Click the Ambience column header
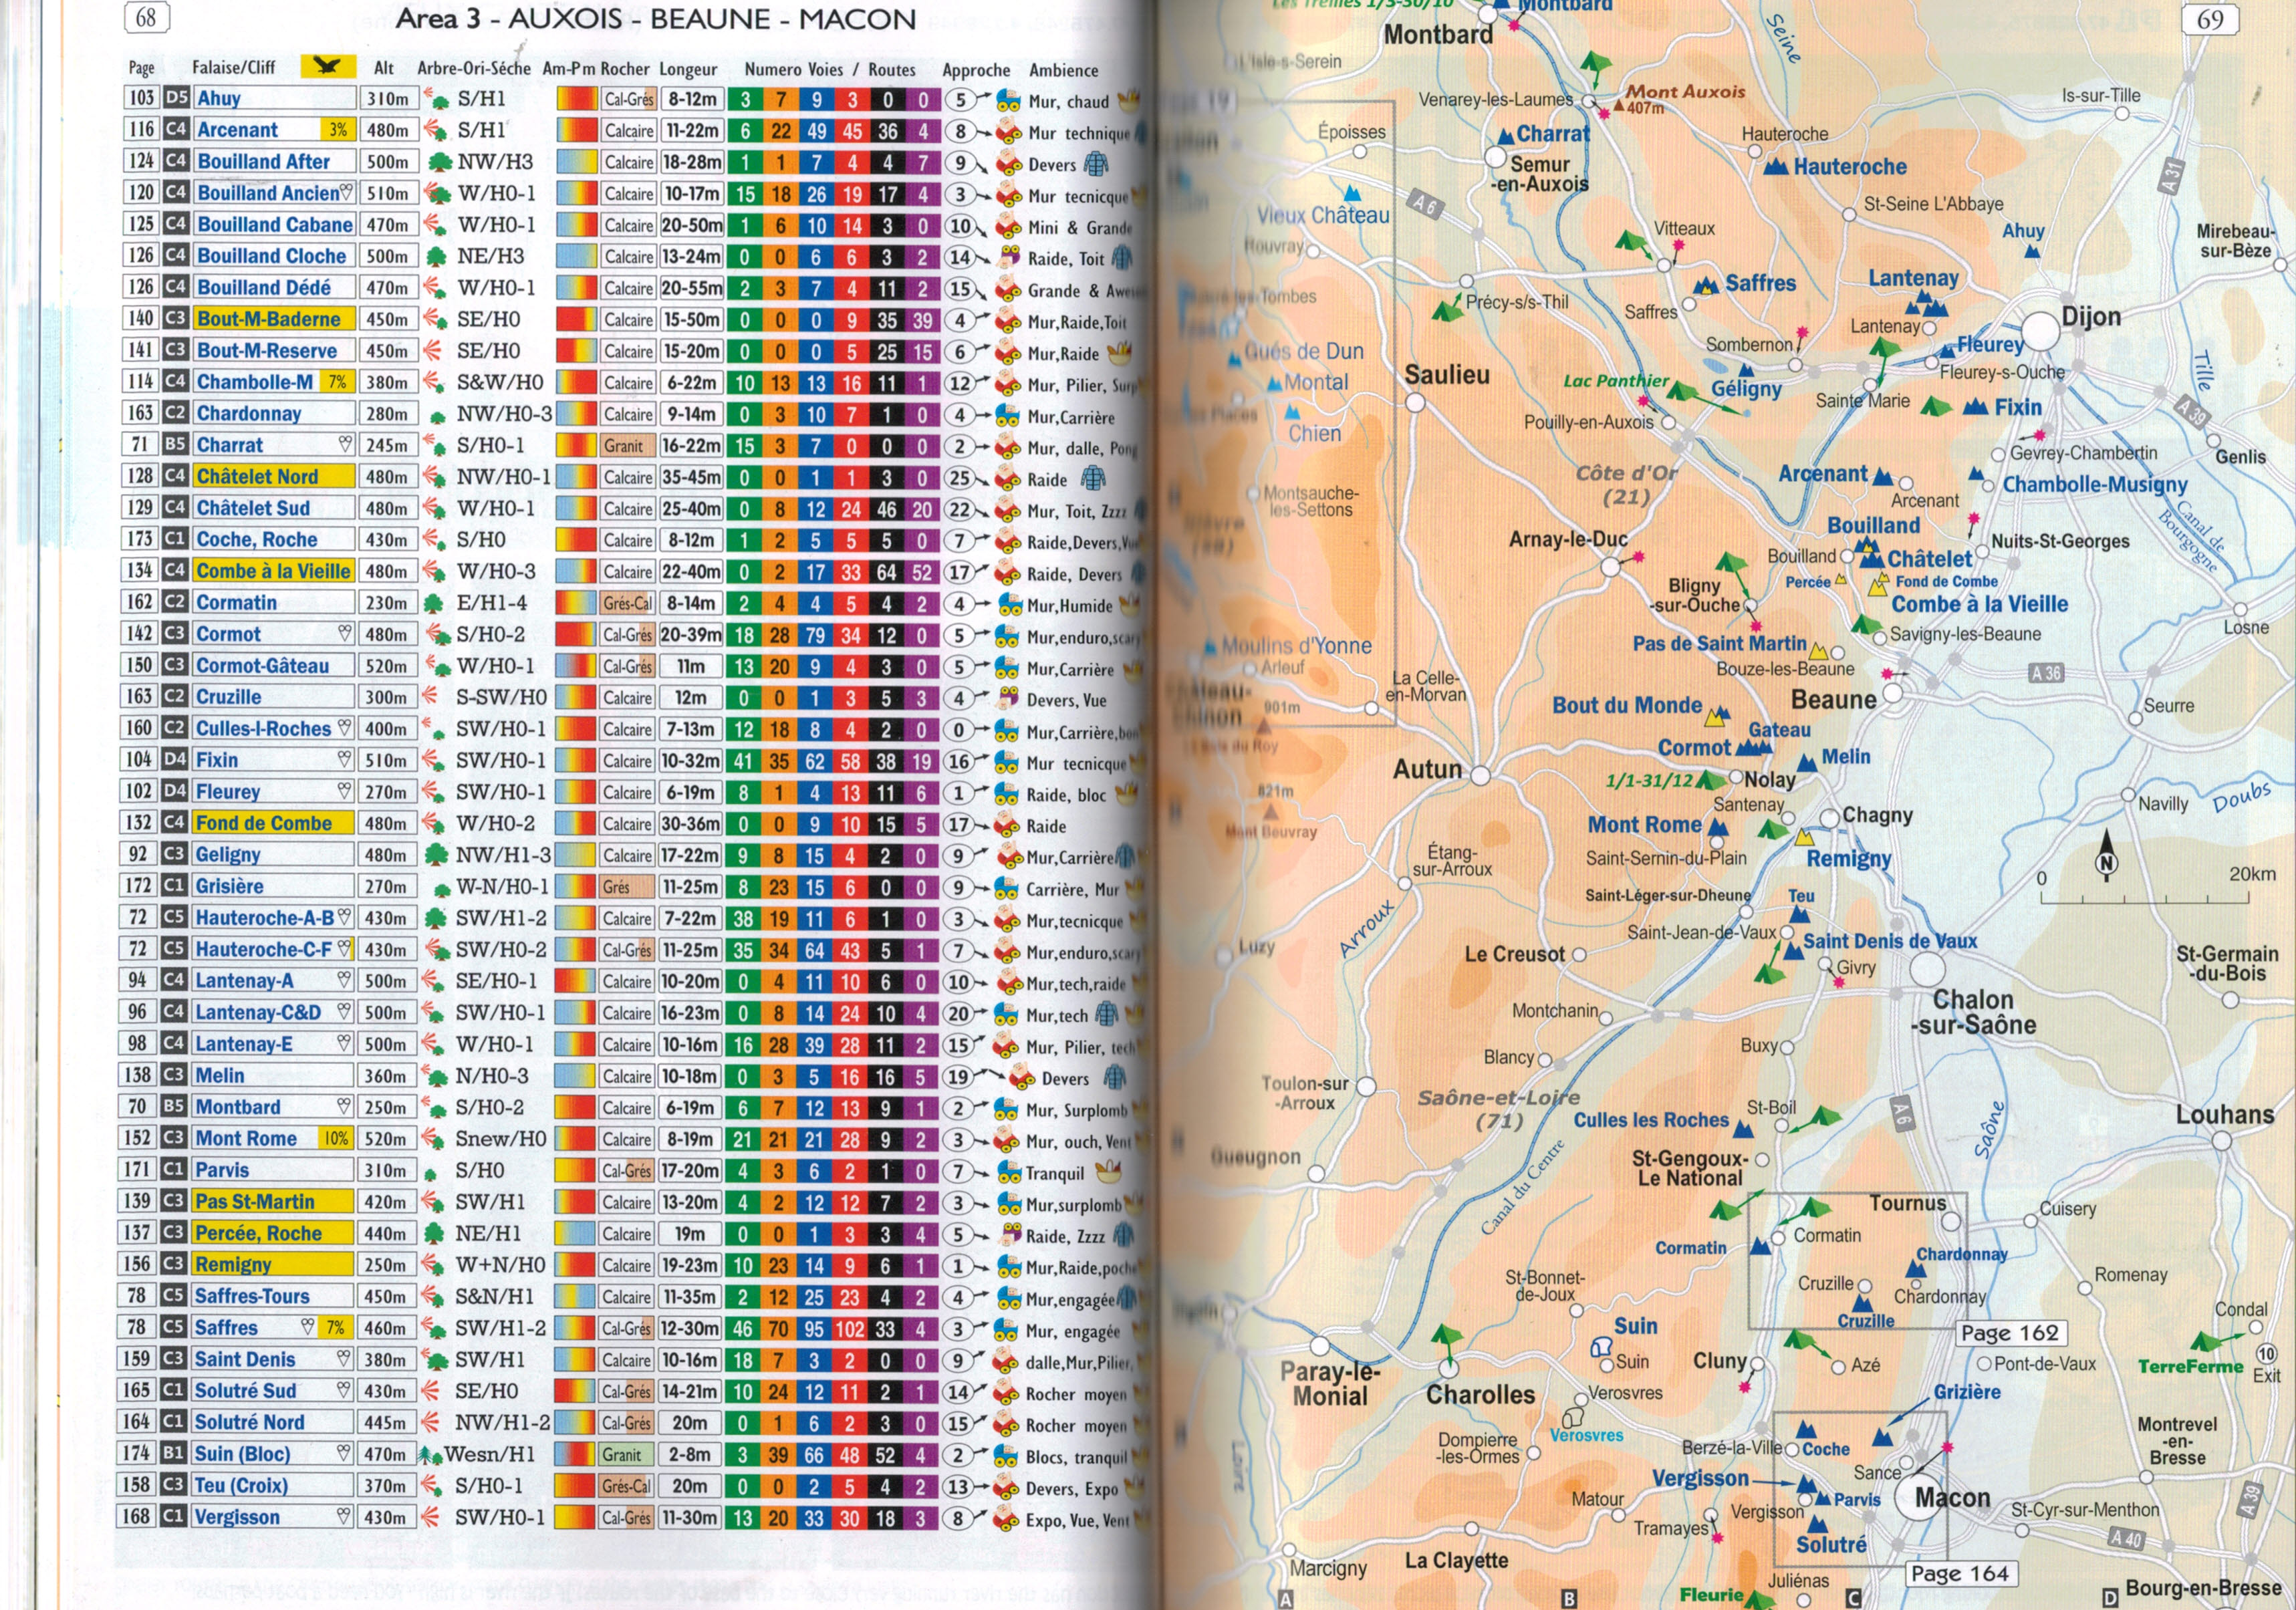The width and height of the screenshot is (2296, 1610). (x=1064, y=70)
